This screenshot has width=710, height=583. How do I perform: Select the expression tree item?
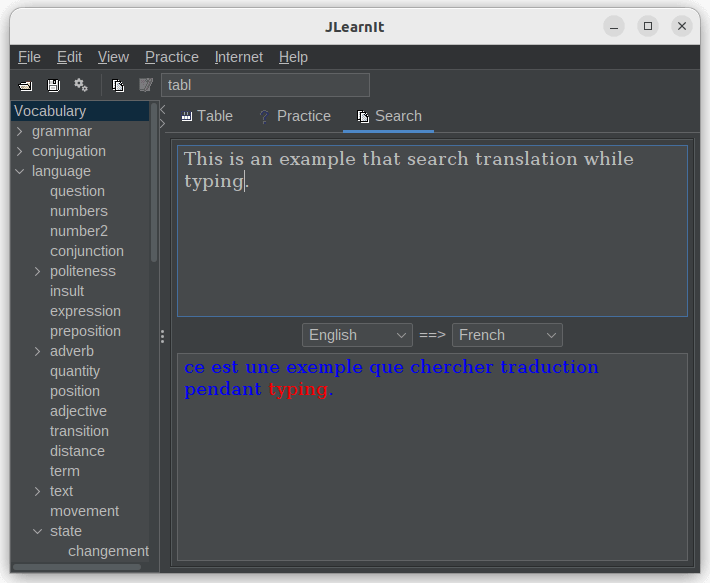[86, 311]
